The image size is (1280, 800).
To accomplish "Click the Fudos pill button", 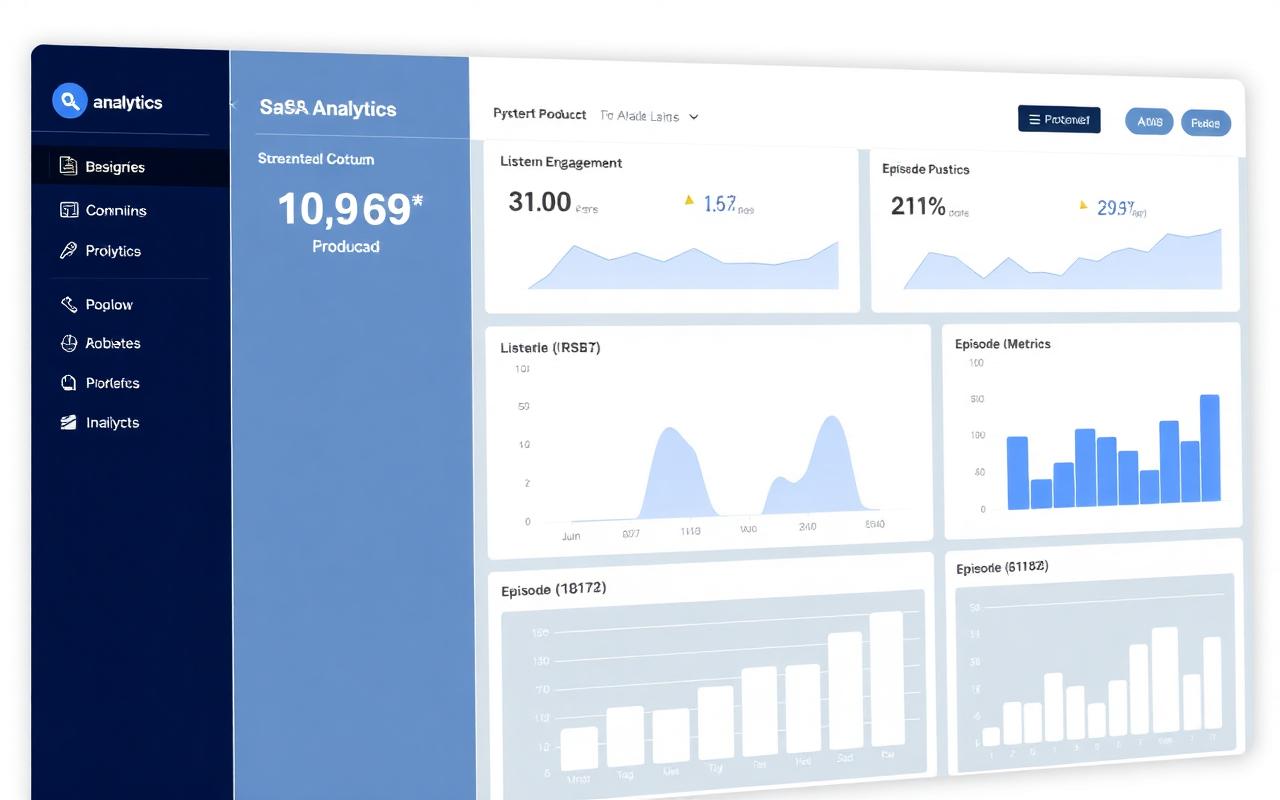I will pos(1206,123).
